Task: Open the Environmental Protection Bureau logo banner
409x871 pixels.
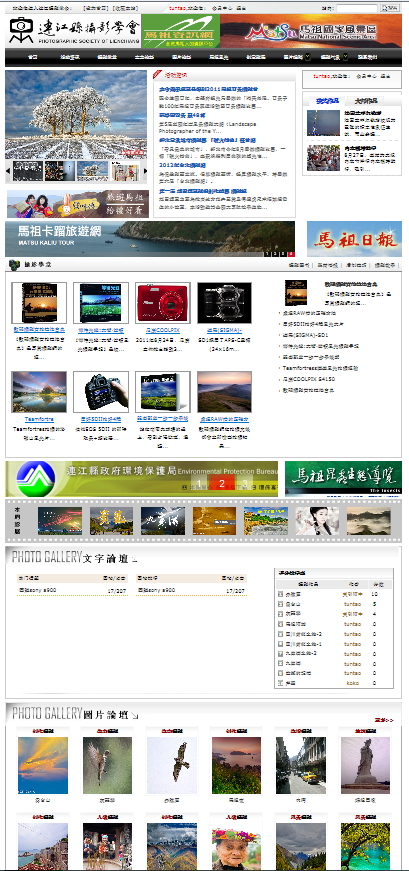Action: pos(36,478)
